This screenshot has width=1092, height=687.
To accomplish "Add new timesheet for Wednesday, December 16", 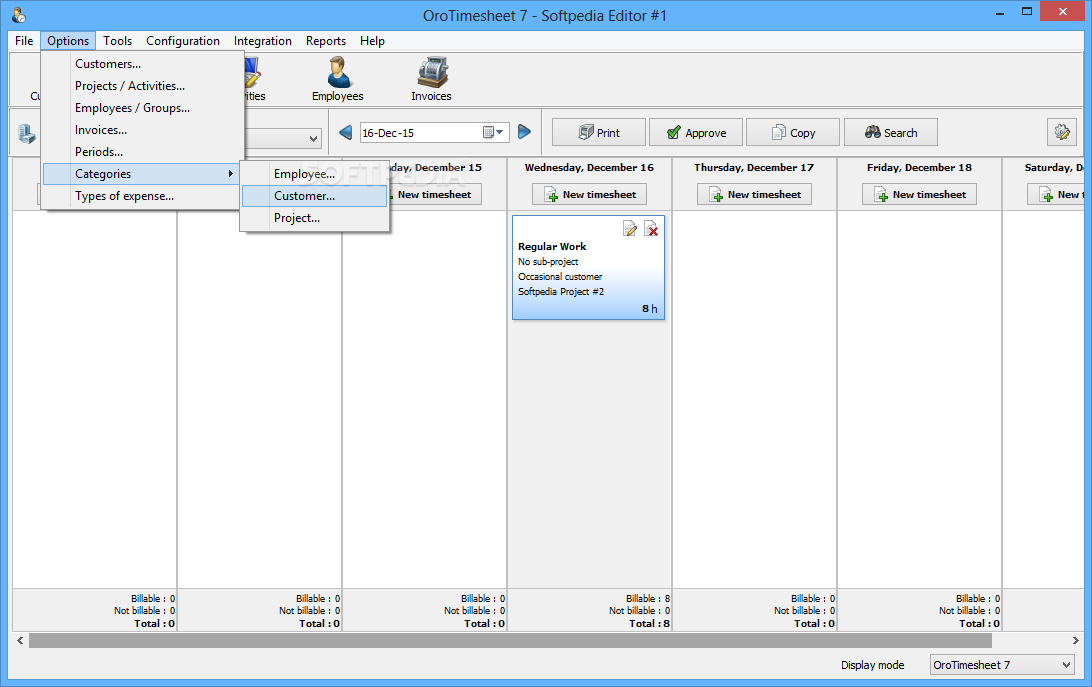I will coord(589,194).
